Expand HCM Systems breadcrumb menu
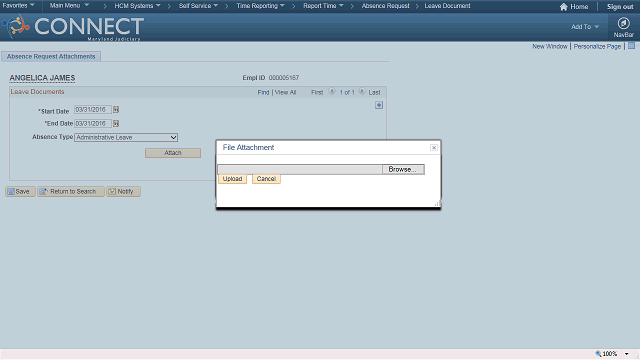Image resolution: width=640 pixels, height=360 pixels. tap(138, 6)
